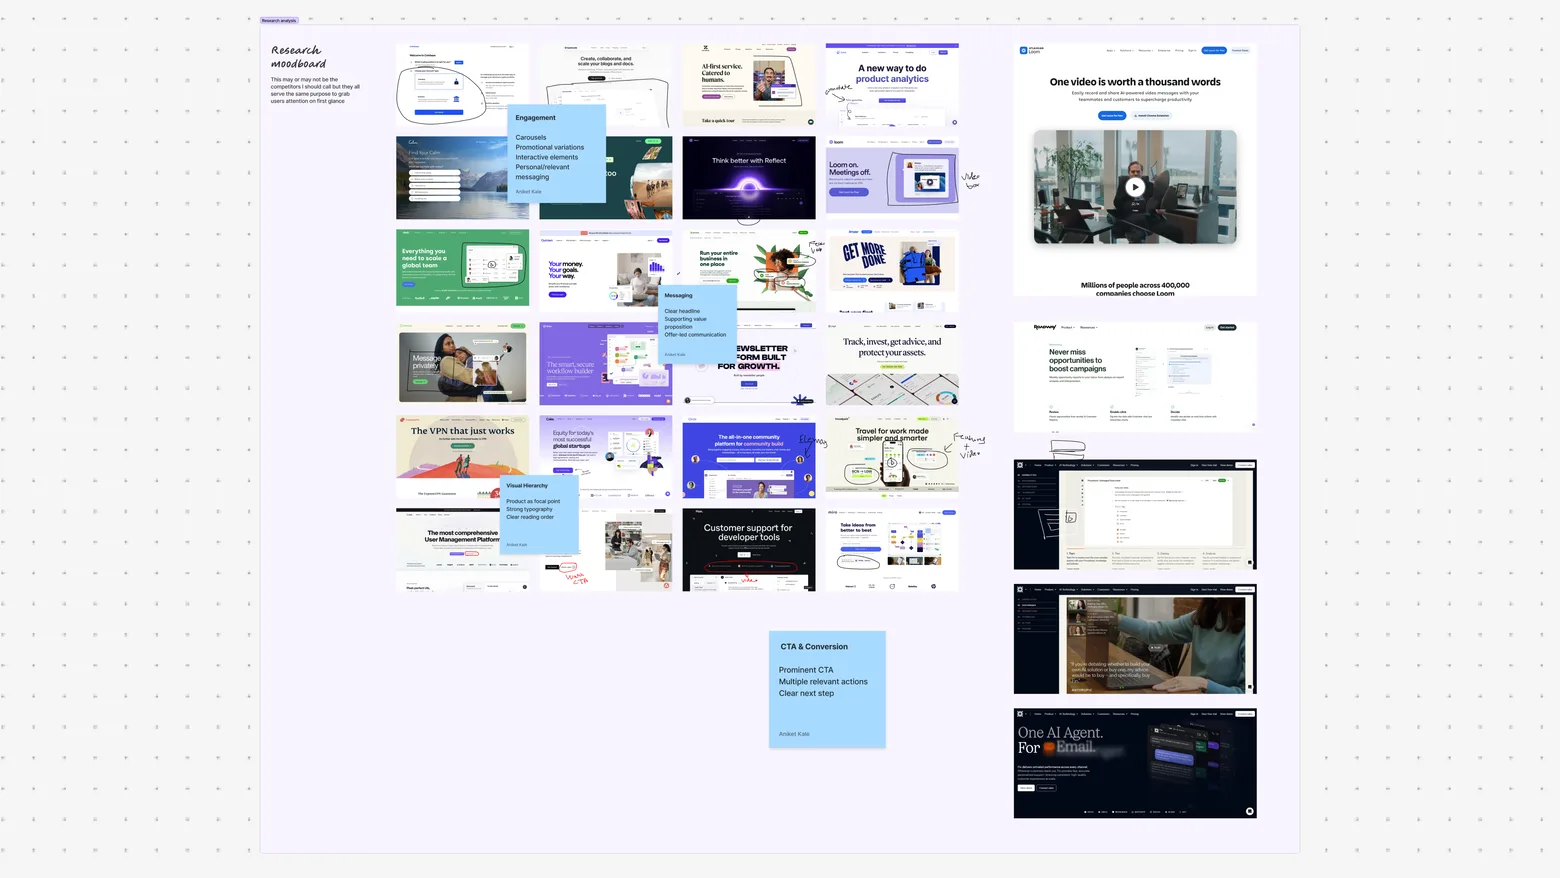Viewport: 1560px width, 878px height.
Task: Select the Engagement sticky note
Action: coord(557,154)
